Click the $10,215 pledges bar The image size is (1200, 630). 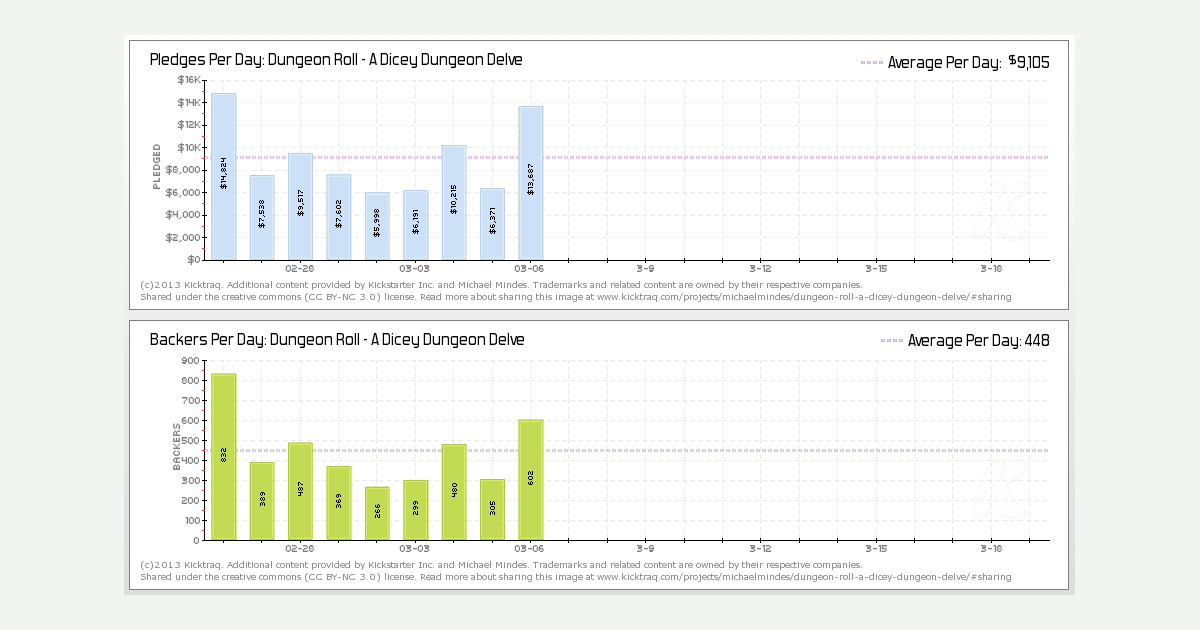coord(454,202)
